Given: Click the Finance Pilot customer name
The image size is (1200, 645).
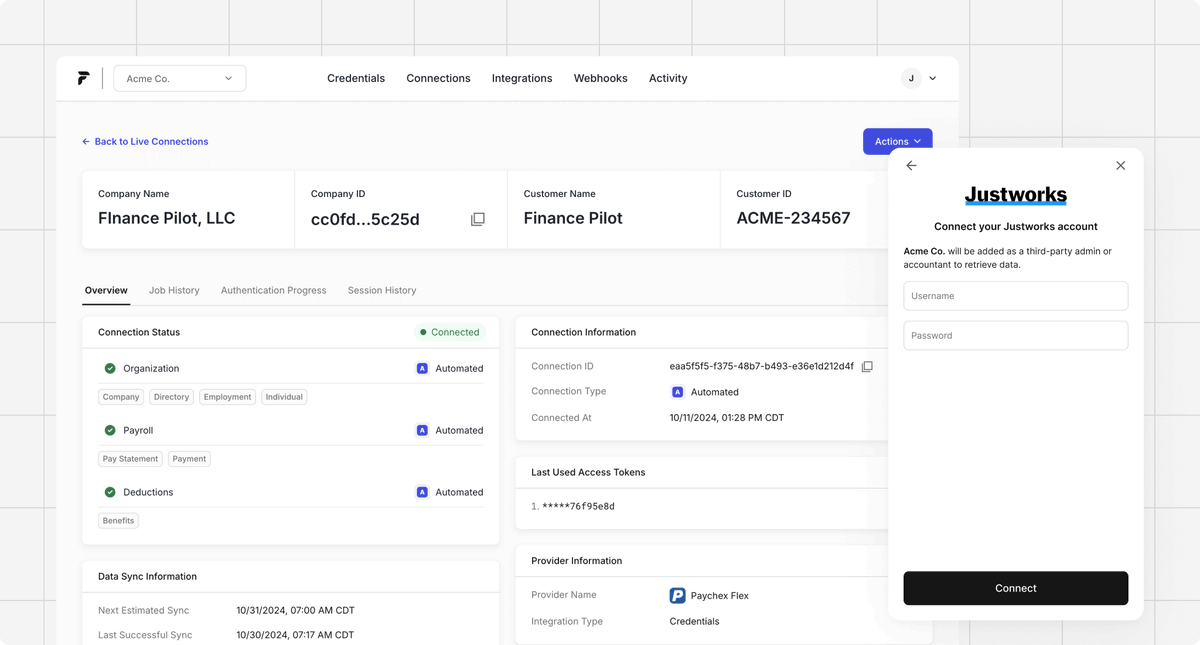Looking at the screenshot, I should [x=573, y=218].
